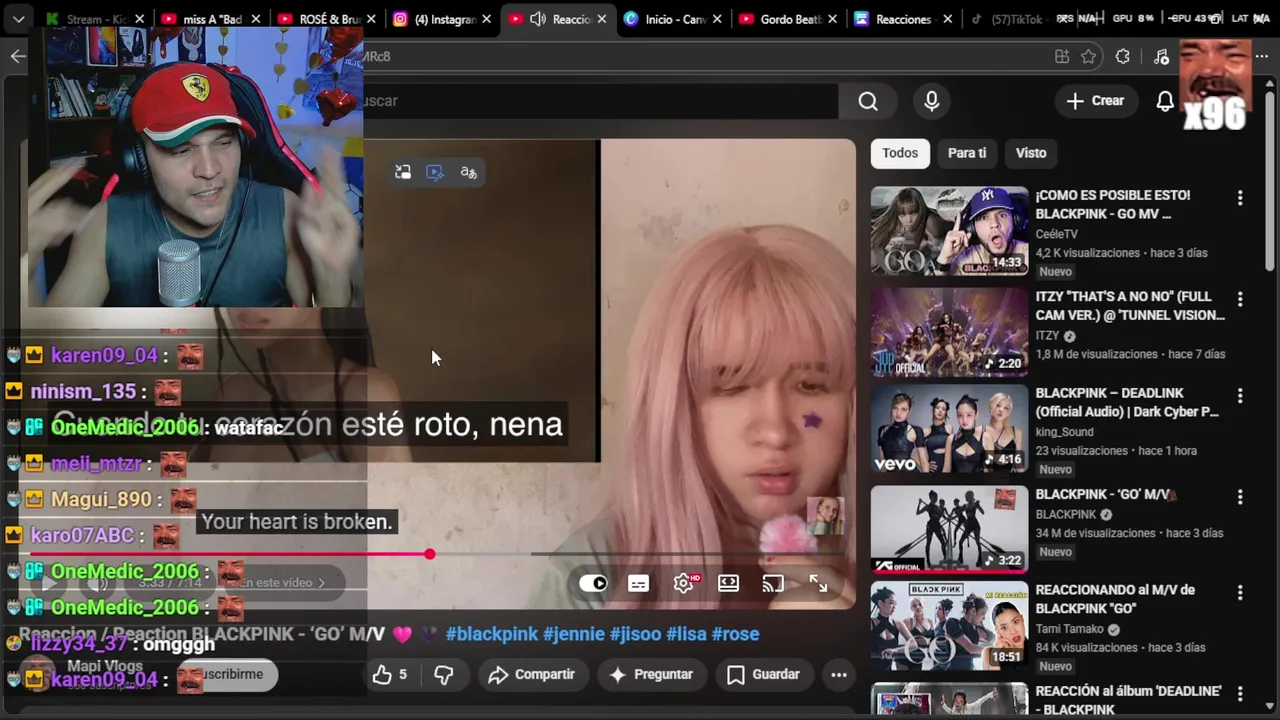This screenshot has width=1280, height=720.
Task: Click the YouTube Buscar search field
Action: (x=600, y=101)
